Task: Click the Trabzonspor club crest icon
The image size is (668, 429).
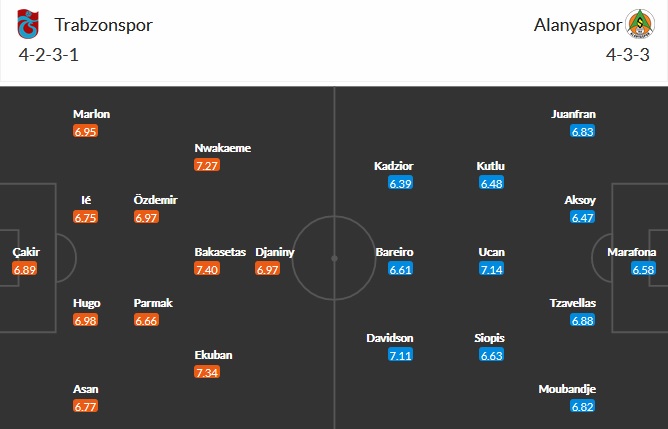Action: (x=26, y=24)
